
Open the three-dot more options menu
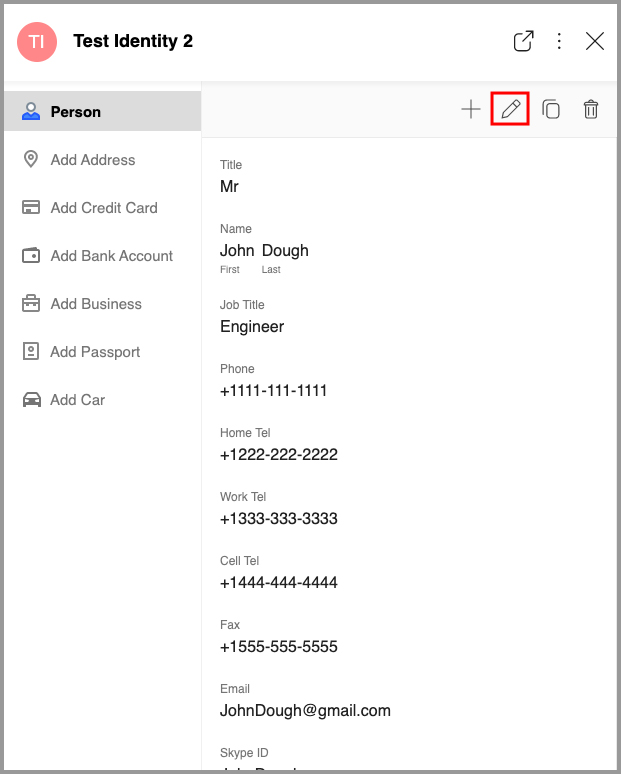click(559, 41)
